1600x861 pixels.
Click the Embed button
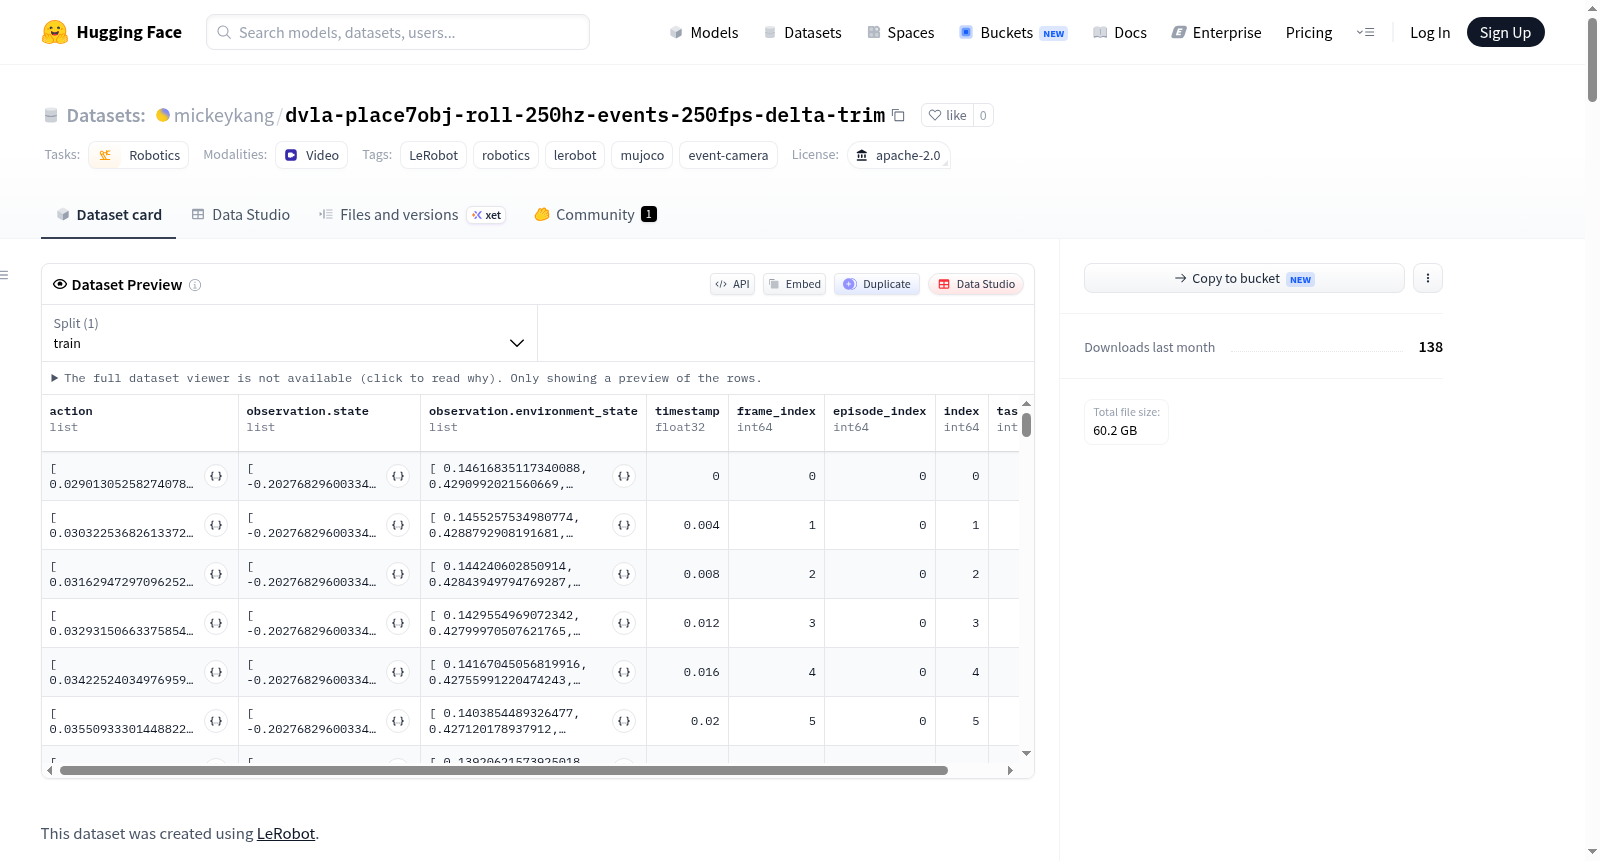pyautogui.click(x=795, y=284)
